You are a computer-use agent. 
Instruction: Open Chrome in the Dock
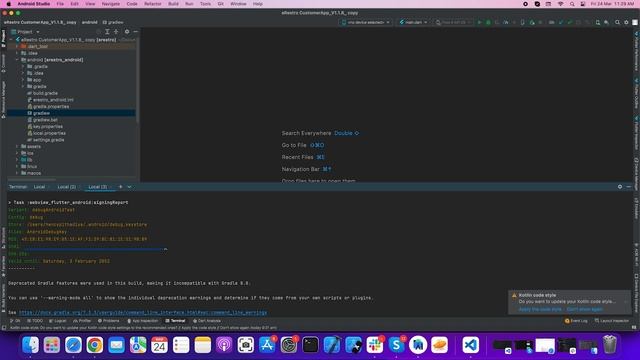95,345
